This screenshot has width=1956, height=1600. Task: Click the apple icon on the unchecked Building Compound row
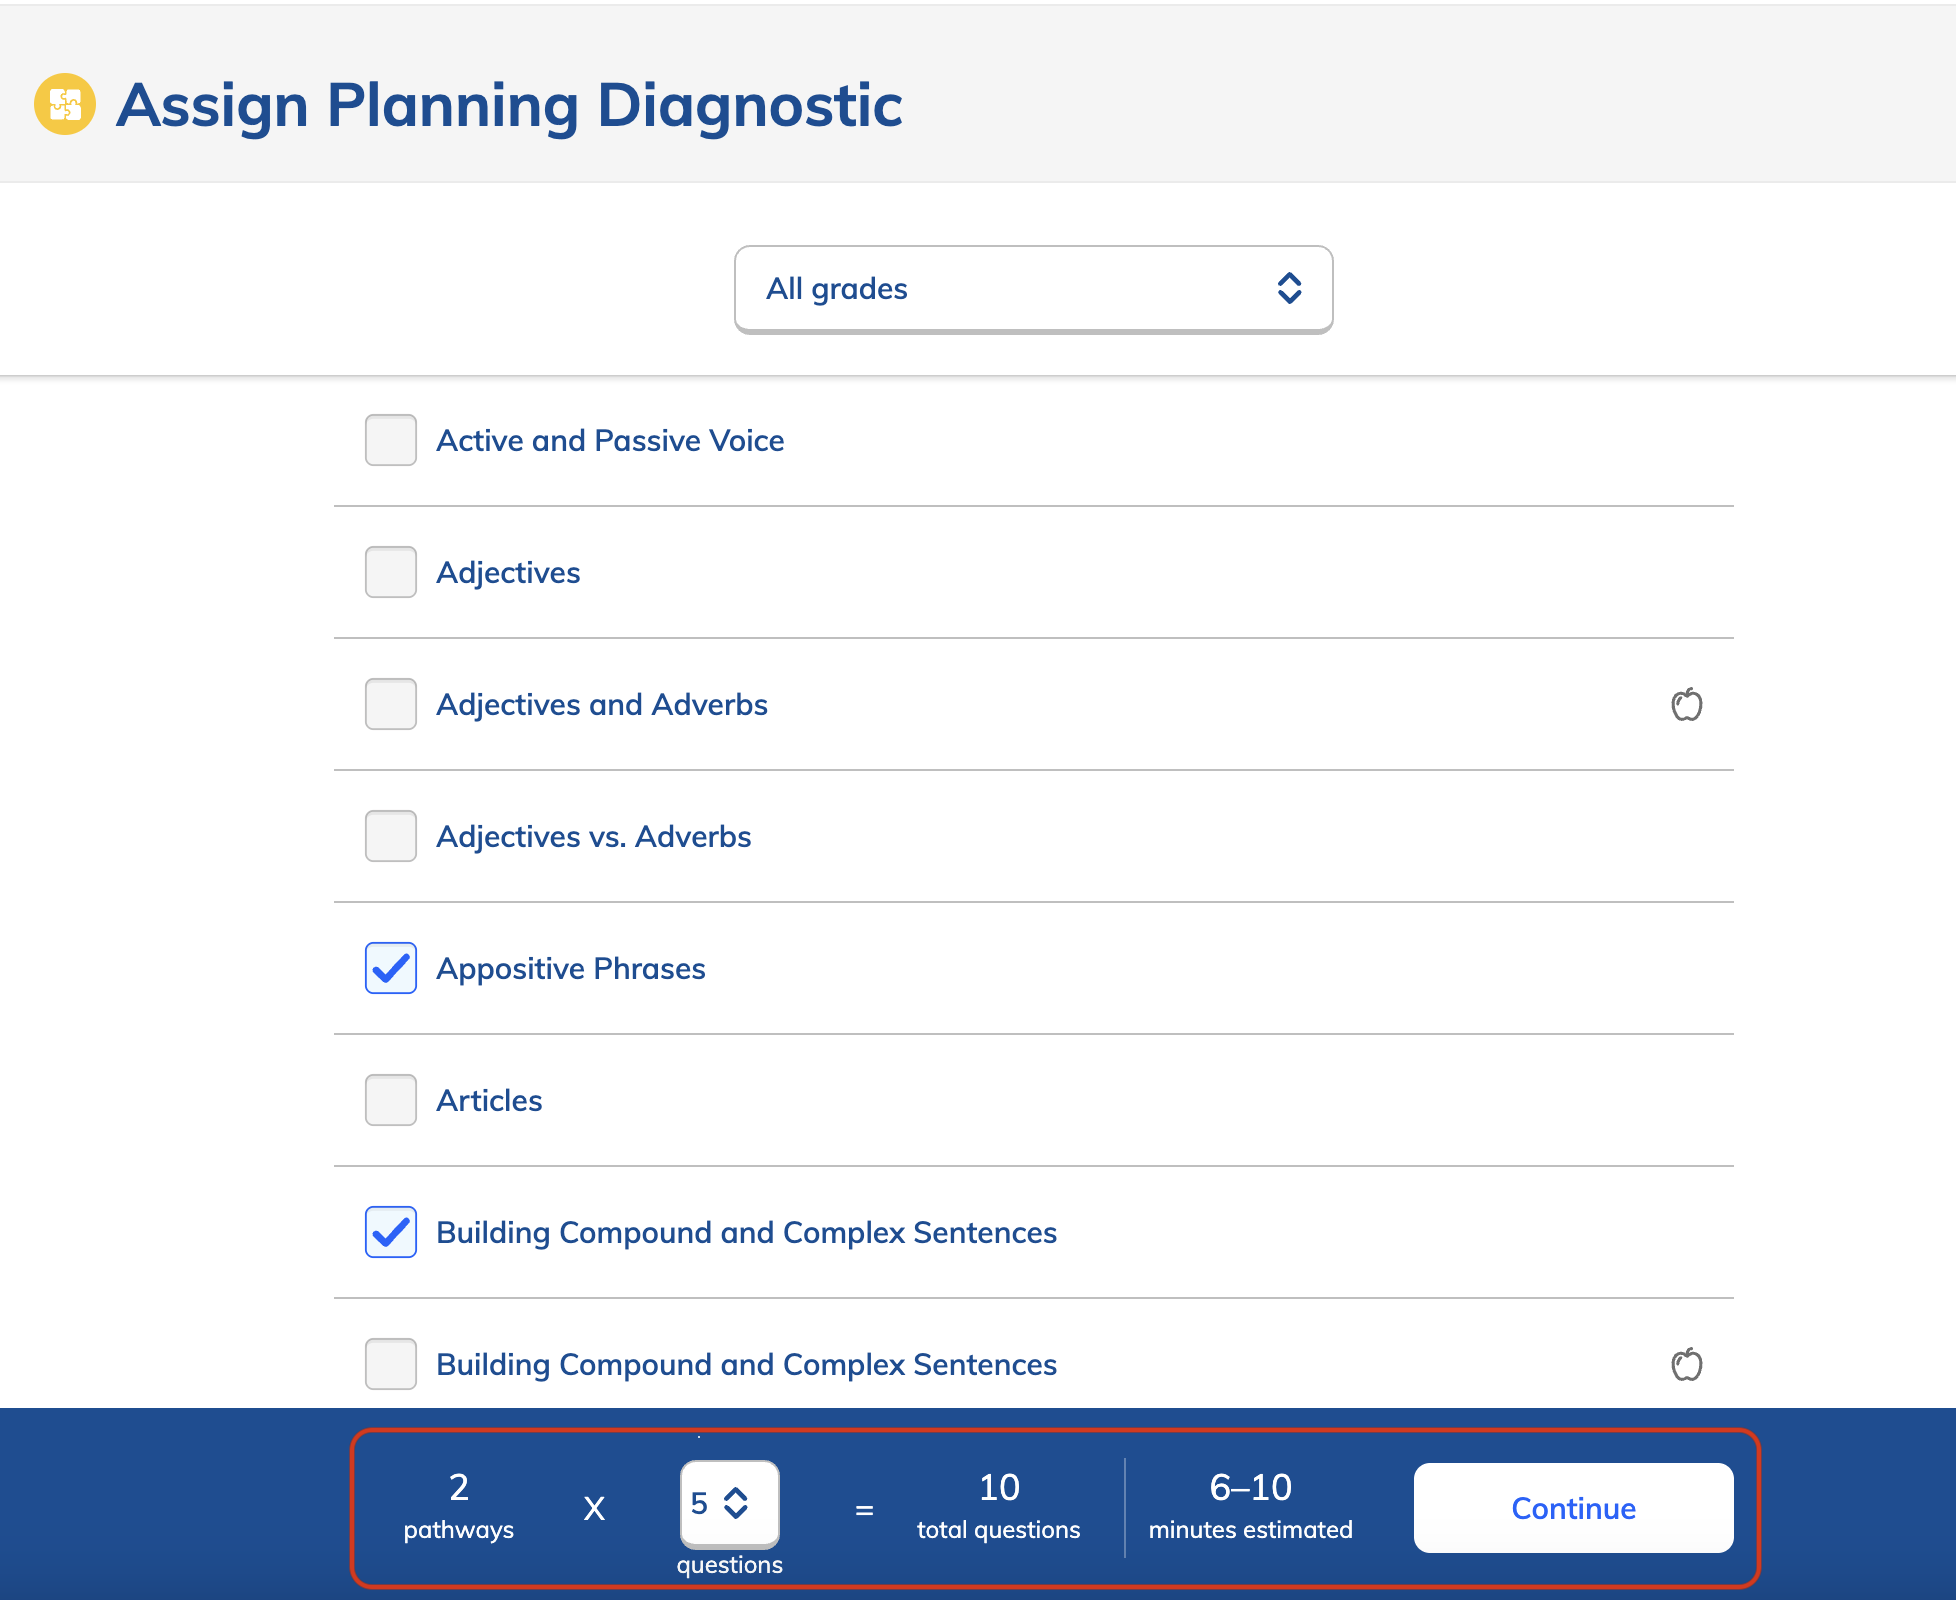[x=1687, y=1364]
